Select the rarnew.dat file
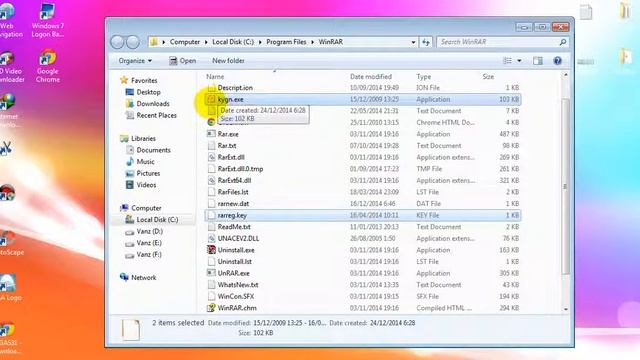 pyautogui.click(x=362, y=204)
